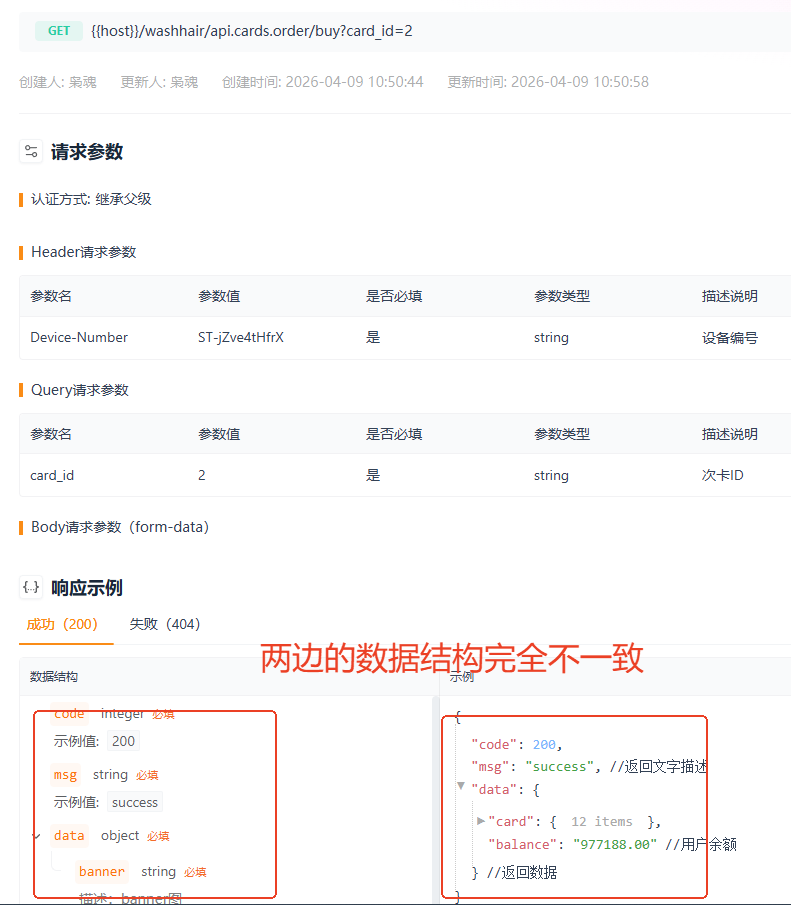This screenshot has width=791, height=905.
Task: Click the 请求参数 section icon
Action: 31,152
